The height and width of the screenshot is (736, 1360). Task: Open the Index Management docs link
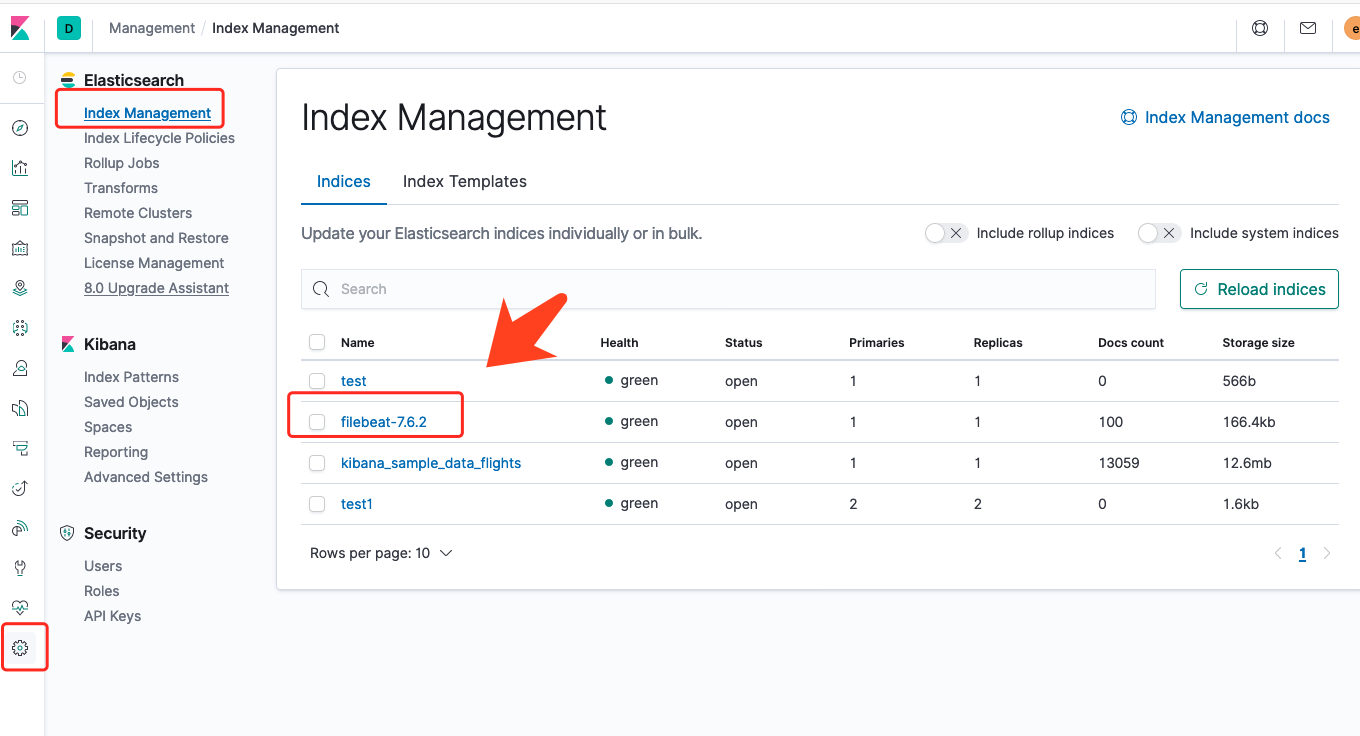click(x=1225, y=118)
